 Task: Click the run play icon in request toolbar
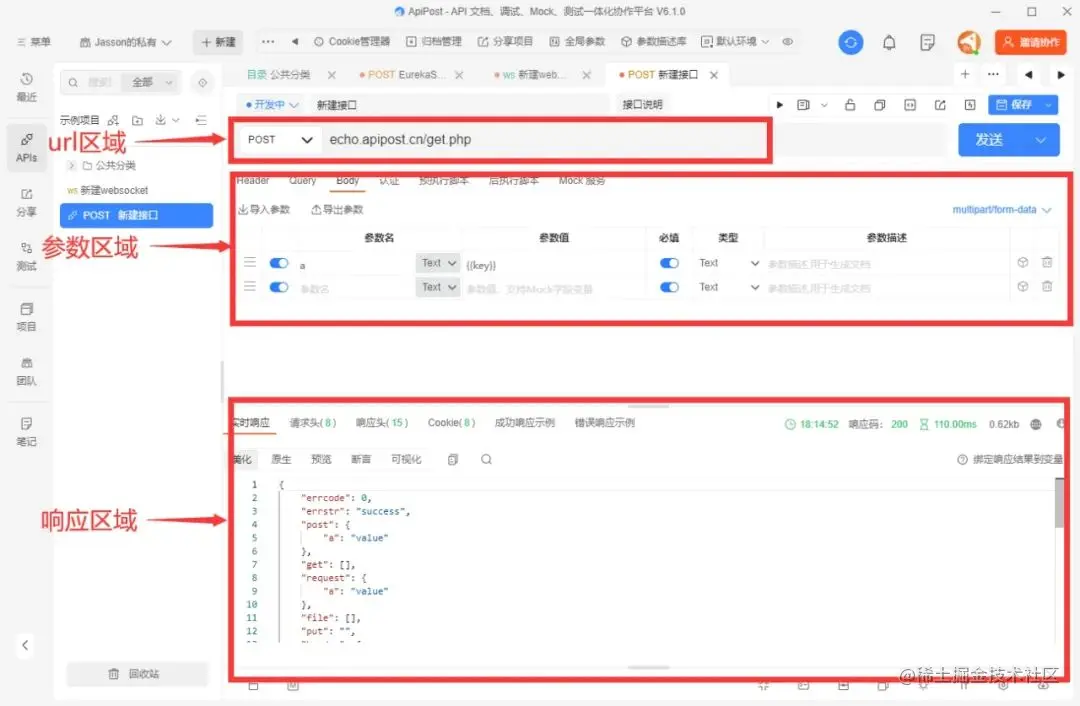(780, 105)
